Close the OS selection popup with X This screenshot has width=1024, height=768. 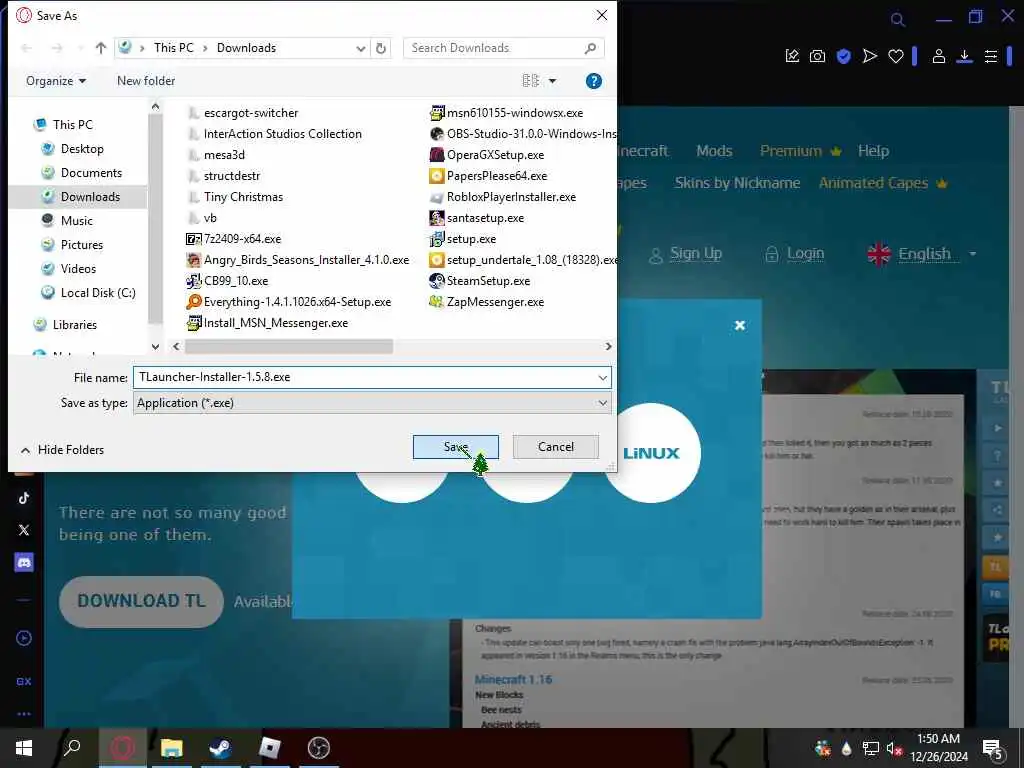click(739, 325)
